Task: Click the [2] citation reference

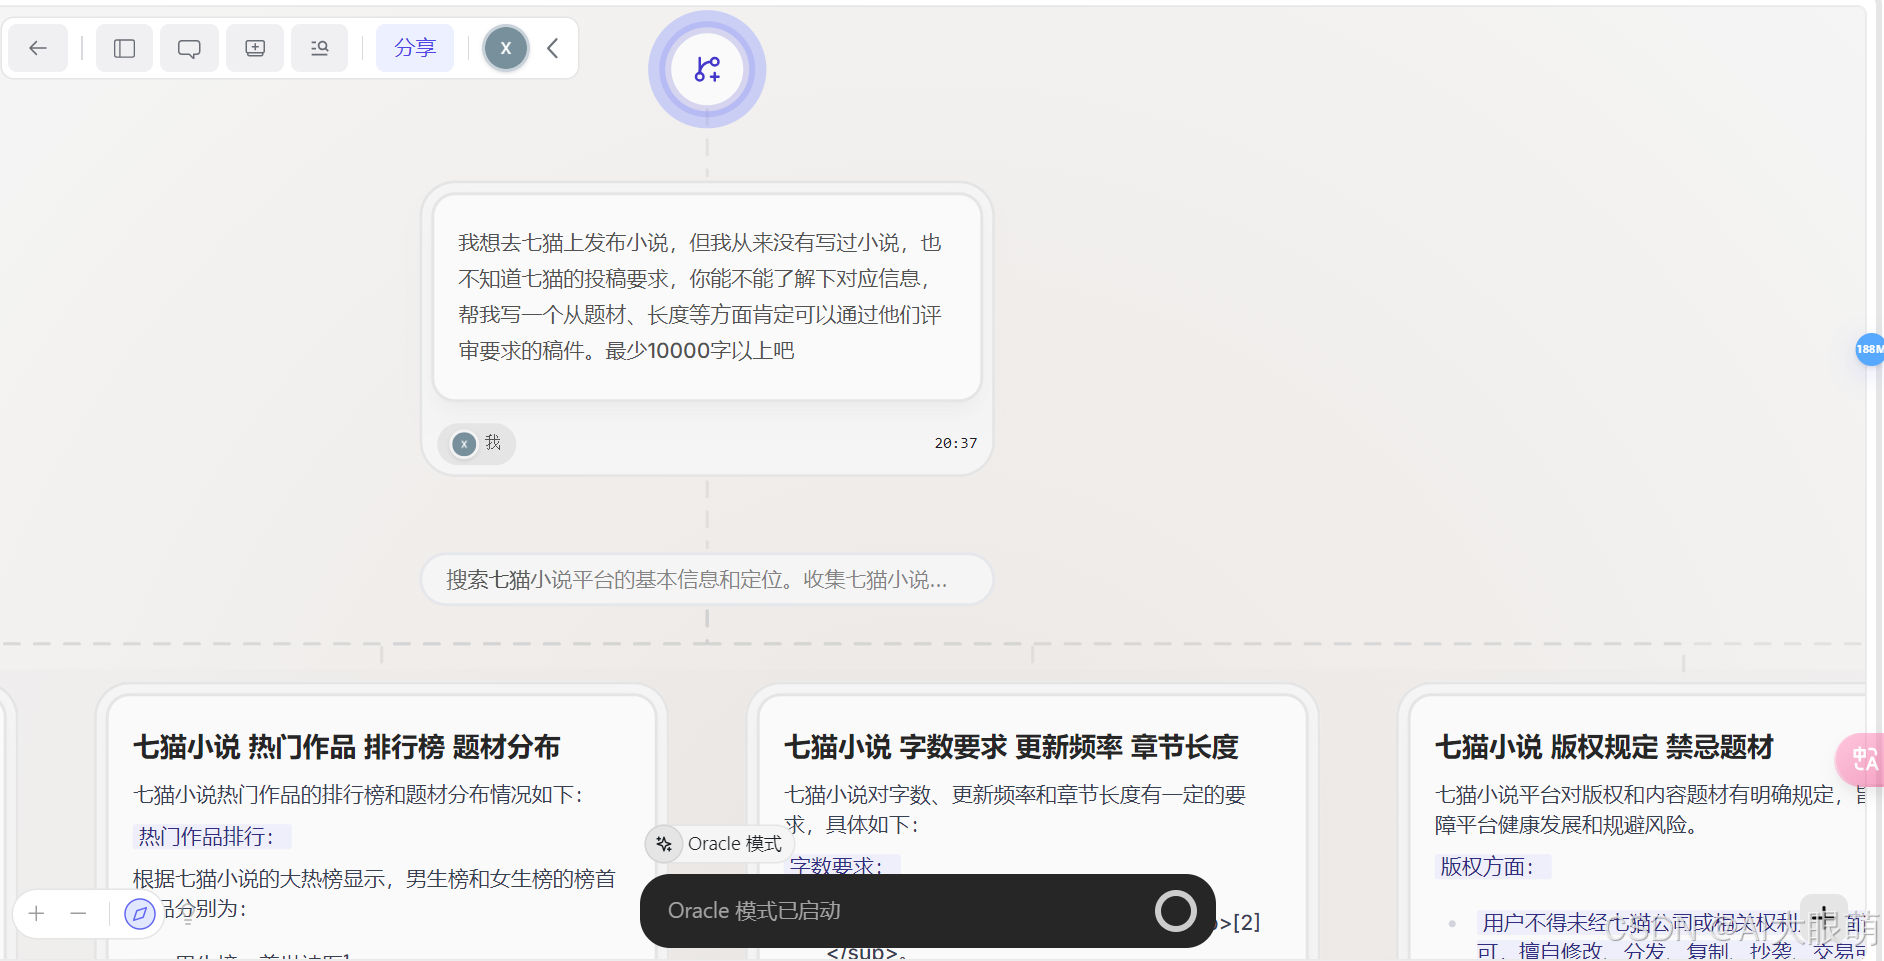Action: (x=1246, y=922)
